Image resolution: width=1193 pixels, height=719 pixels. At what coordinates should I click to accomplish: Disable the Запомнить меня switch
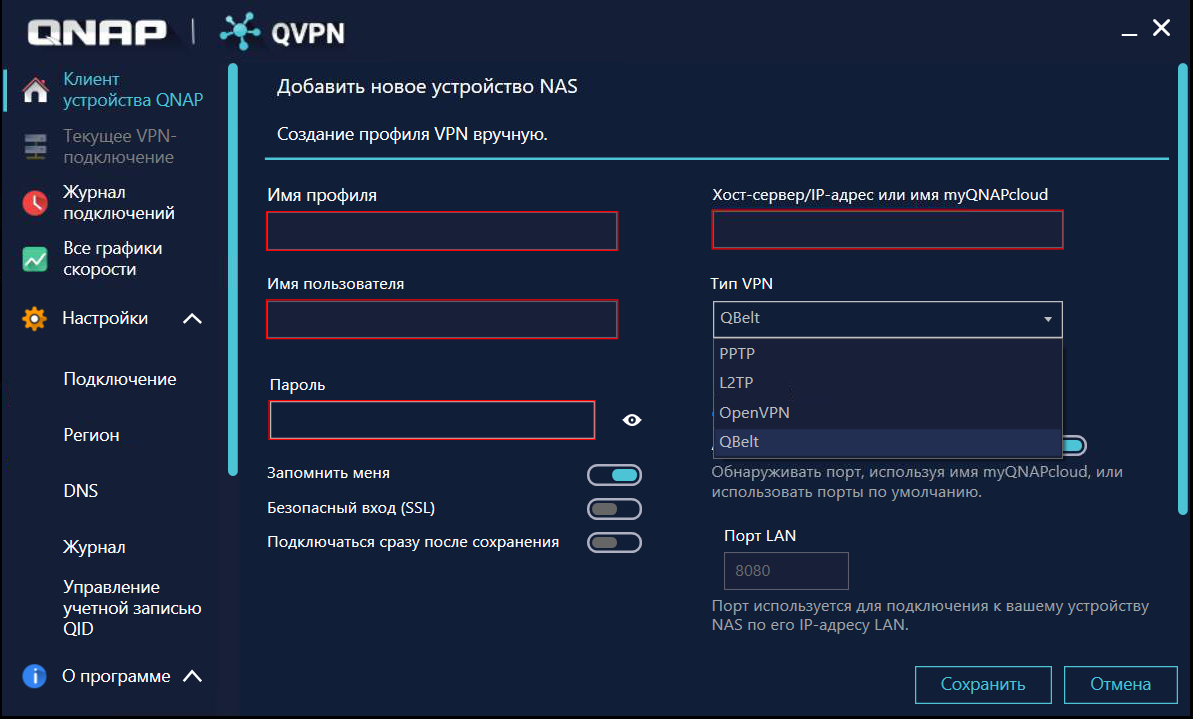pyautogui.click(x=614, y=475)
